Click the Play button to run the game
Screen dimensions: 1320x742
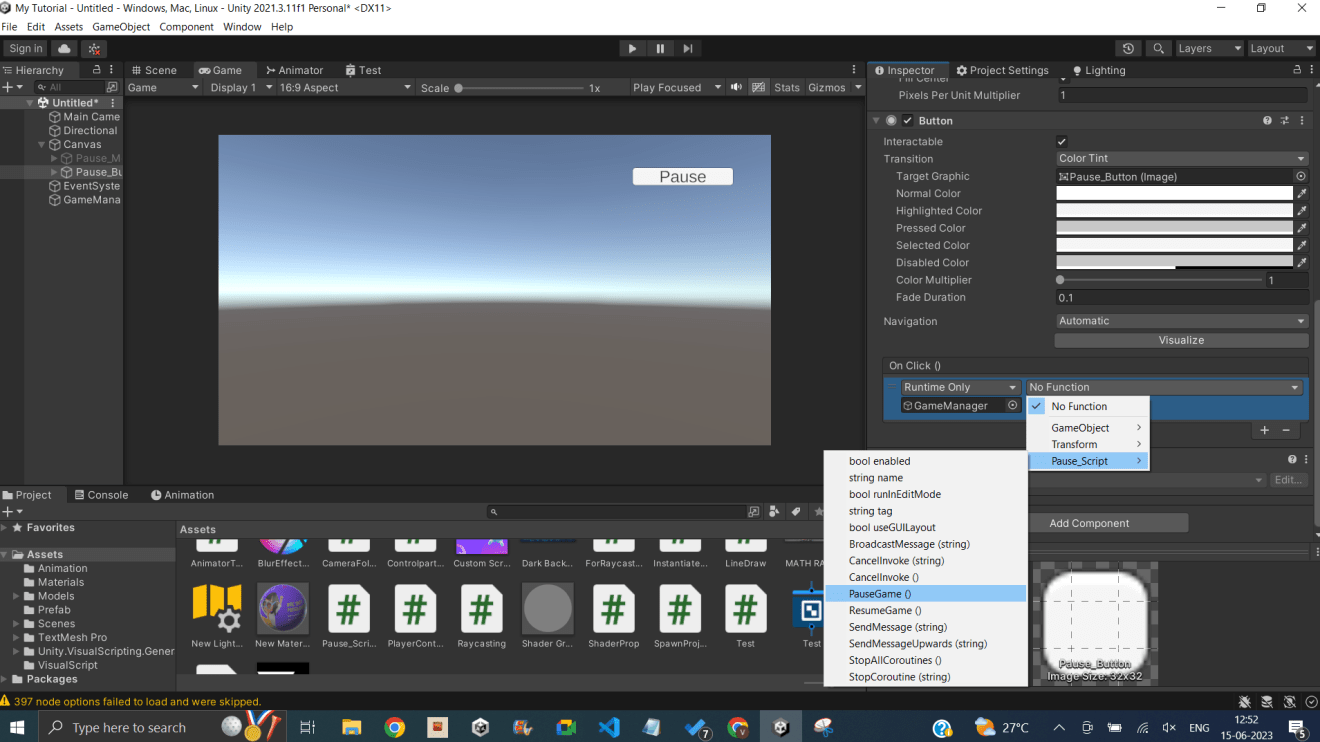[x=632, y=47]
